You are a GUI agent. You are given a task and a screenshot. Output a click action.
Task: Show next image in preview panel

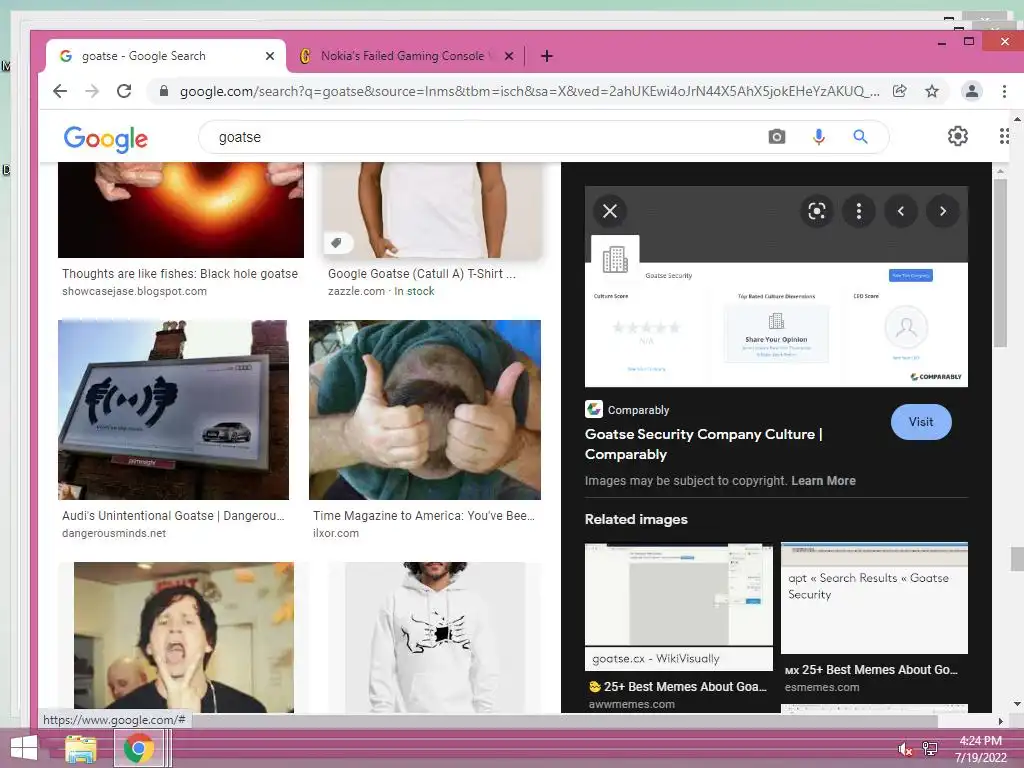point(942,211)
